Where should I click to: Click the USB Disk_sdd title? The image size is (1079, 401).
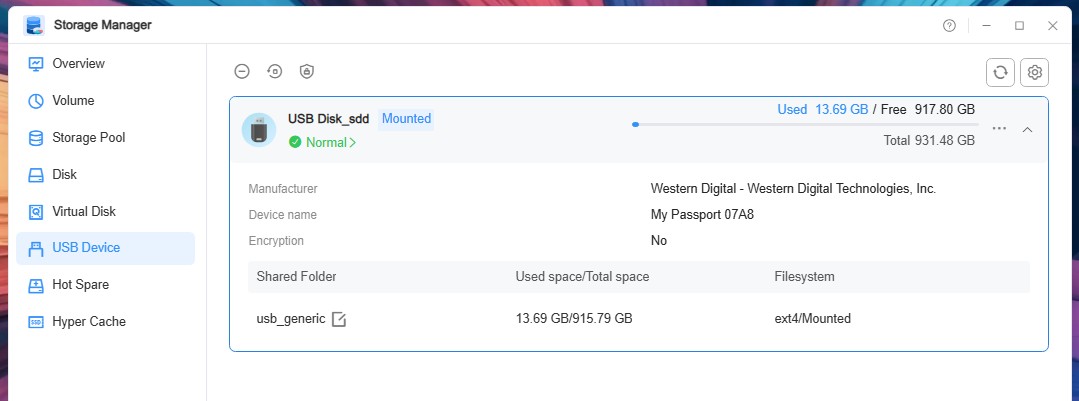click(328, 118)
